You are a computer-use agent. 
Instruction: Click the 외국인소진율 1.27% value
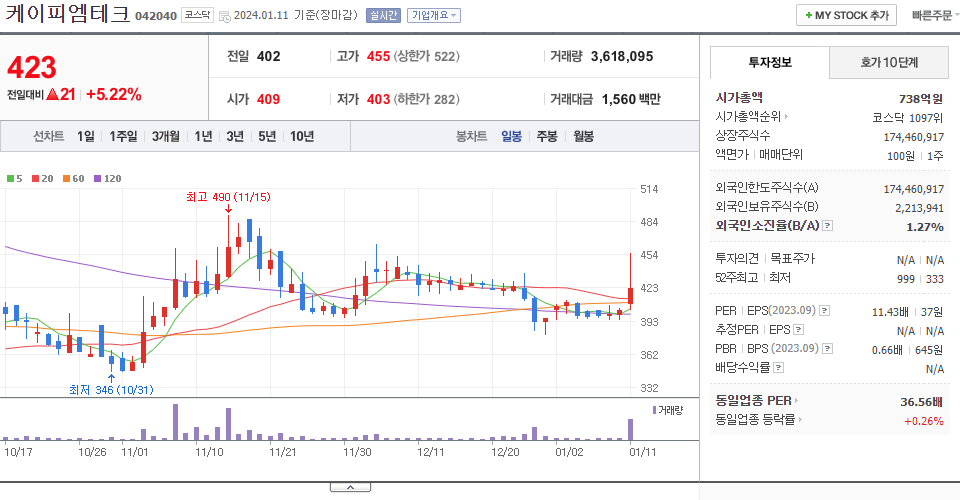924,227
